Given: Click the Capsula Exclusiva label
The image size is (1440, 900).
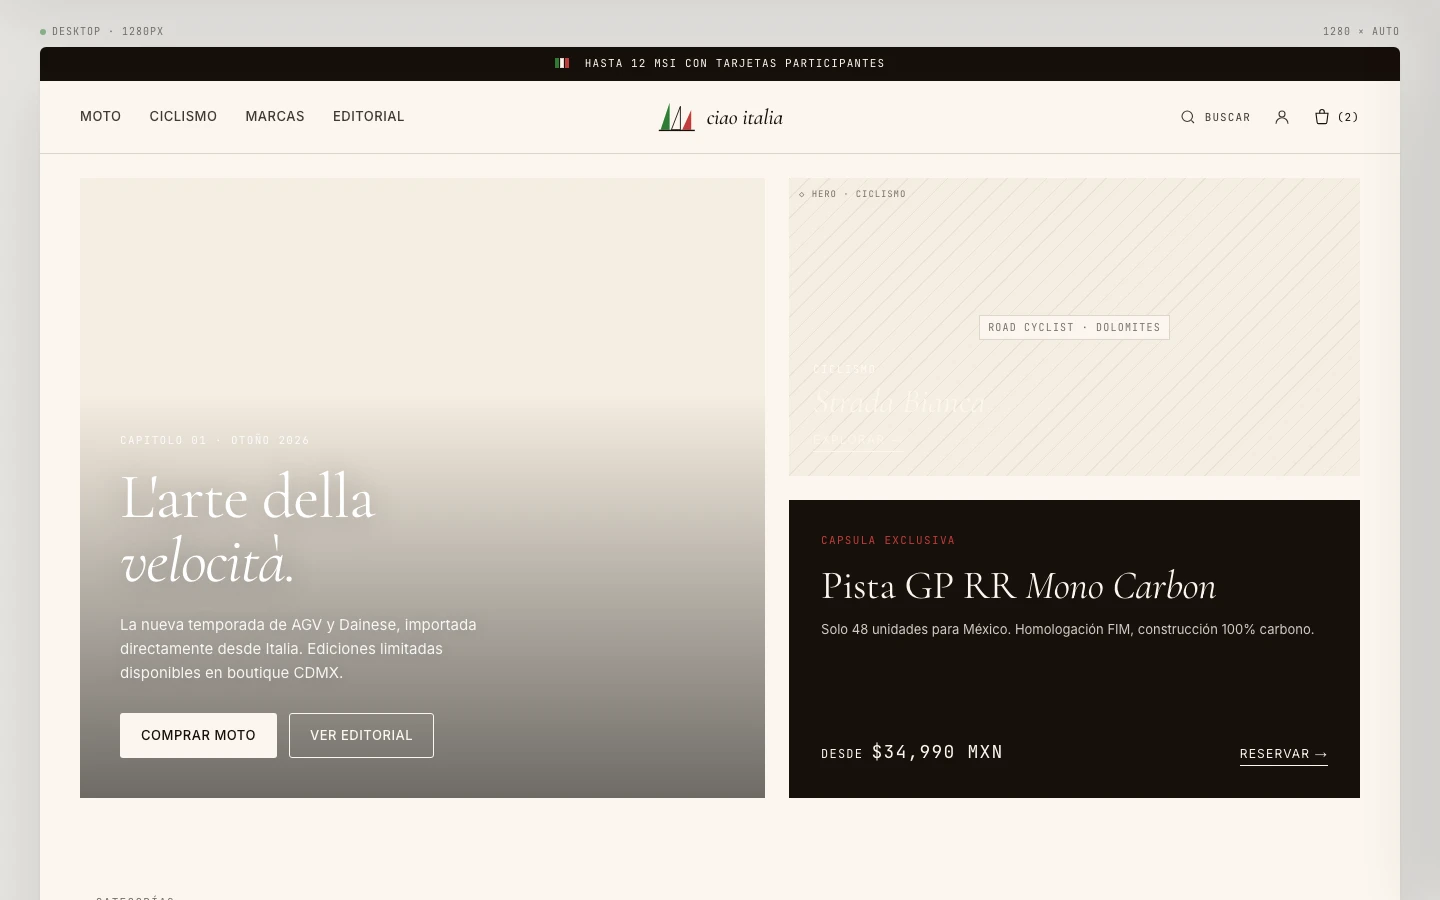Looking at the screenshot, I should tap(888, 540).
